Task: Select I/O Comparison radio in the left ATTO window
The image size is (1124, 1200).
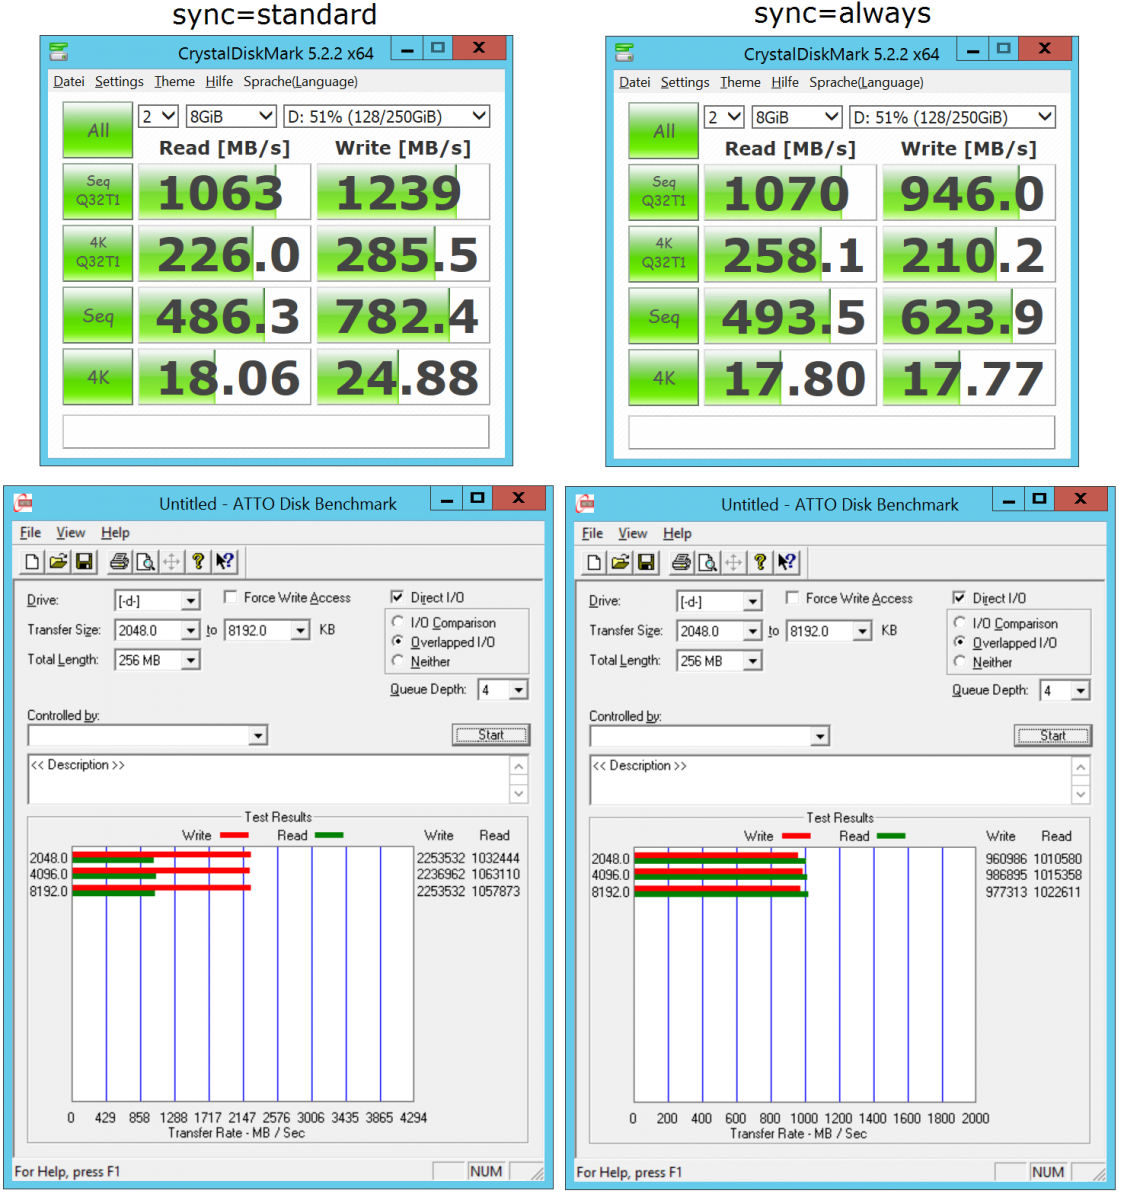Action: (x=398, y=622)
